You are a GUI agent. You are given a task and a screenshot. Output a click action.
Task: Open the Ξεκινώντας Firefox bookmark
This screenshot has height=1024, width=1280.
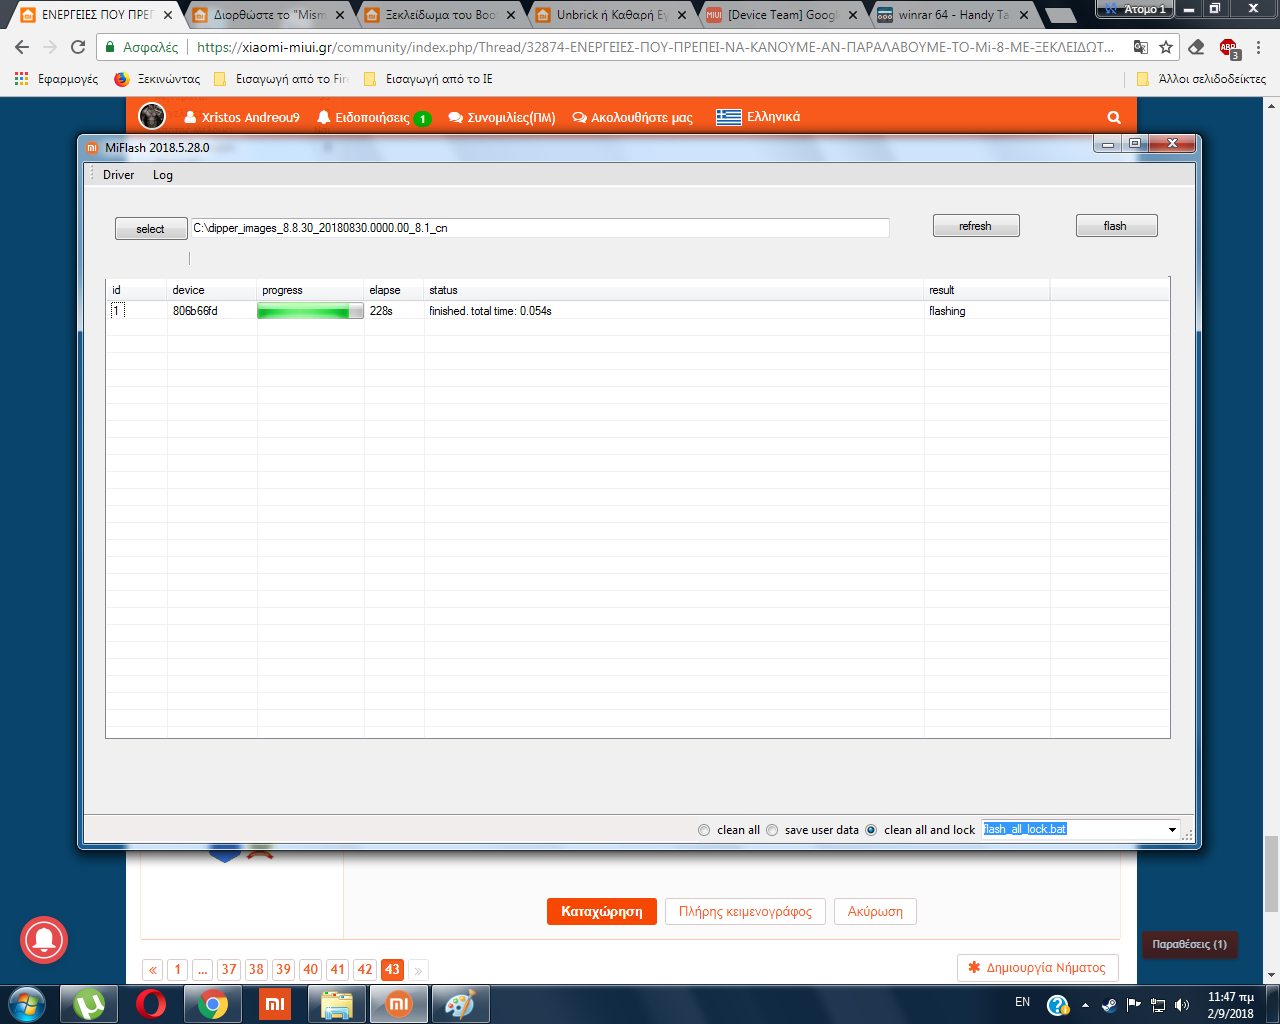pos(157,79)
